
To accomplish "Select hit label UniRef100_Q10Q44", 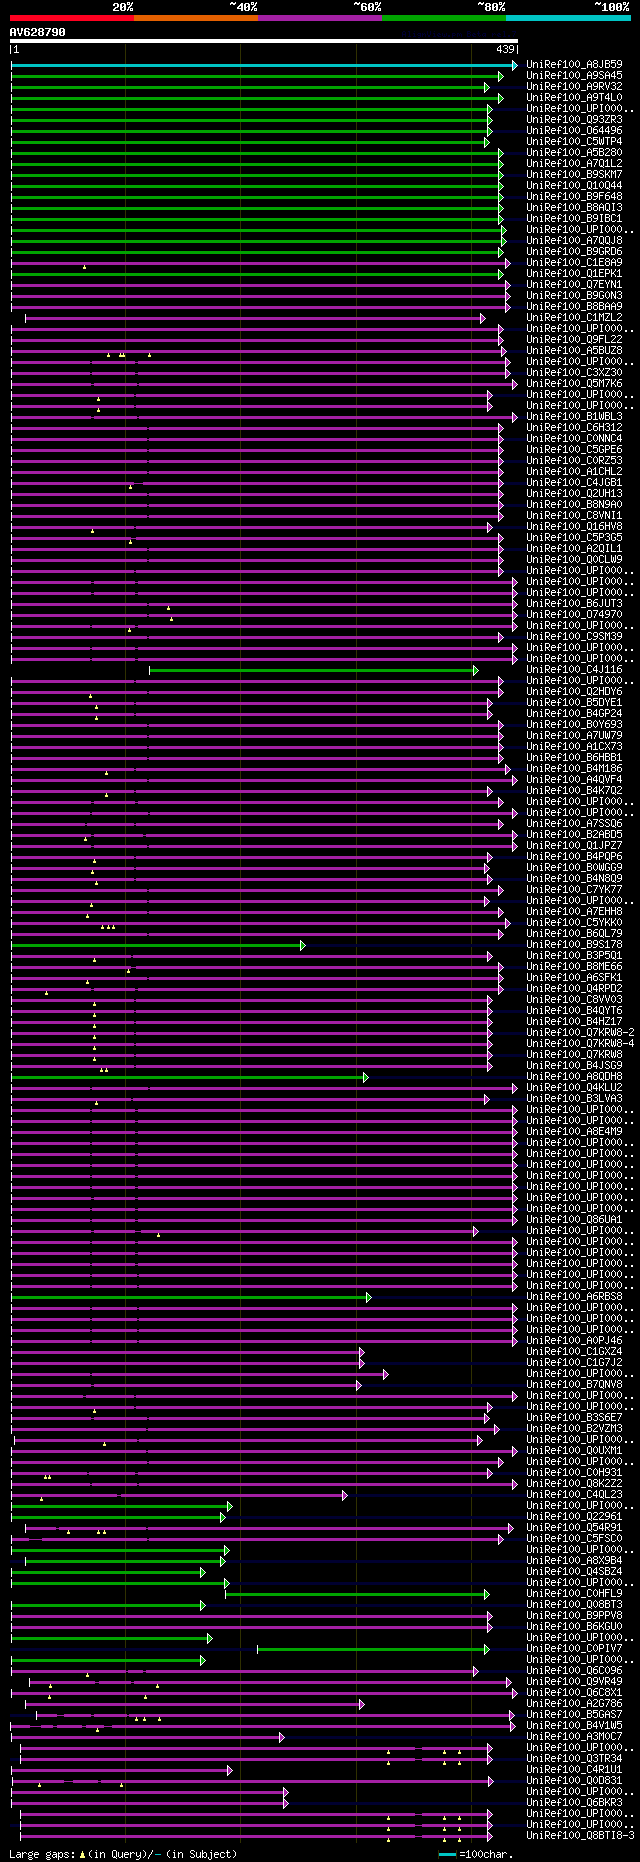I will click(574, 186).
